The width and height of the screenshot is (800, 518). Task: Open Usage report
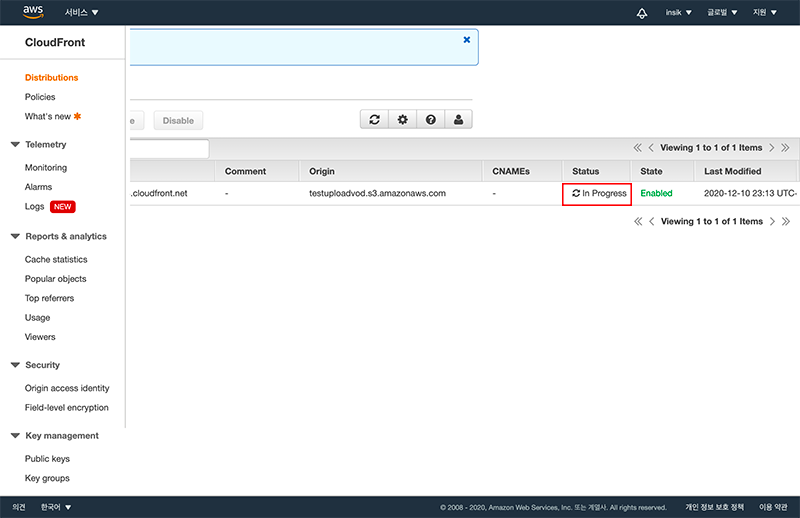(37, 317)
